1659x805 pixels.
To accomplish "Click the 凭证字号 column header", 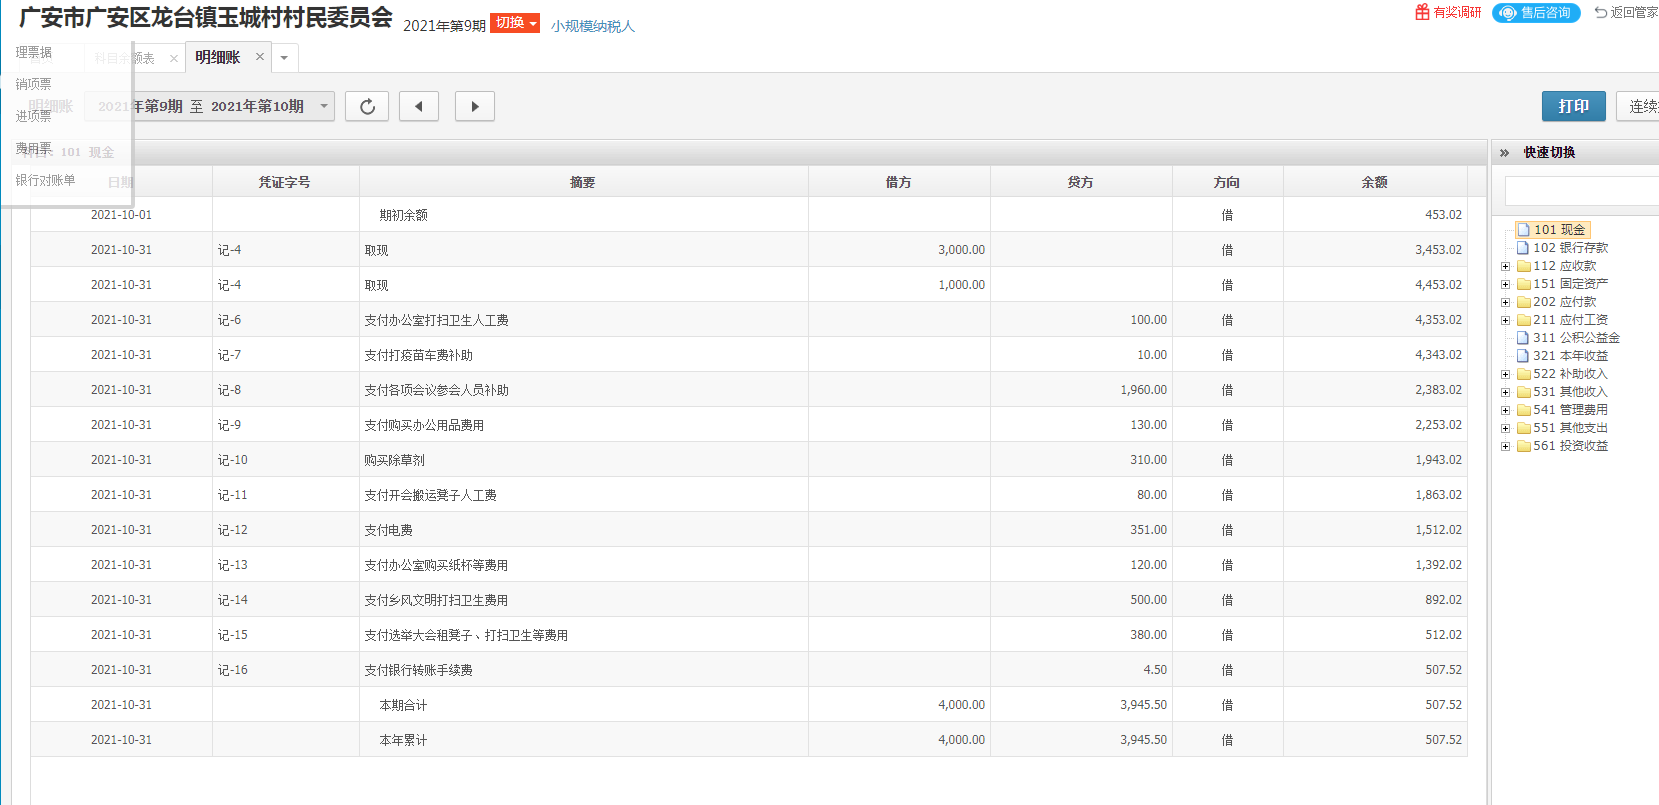I will pyautogui.click(x=285, y=182).
